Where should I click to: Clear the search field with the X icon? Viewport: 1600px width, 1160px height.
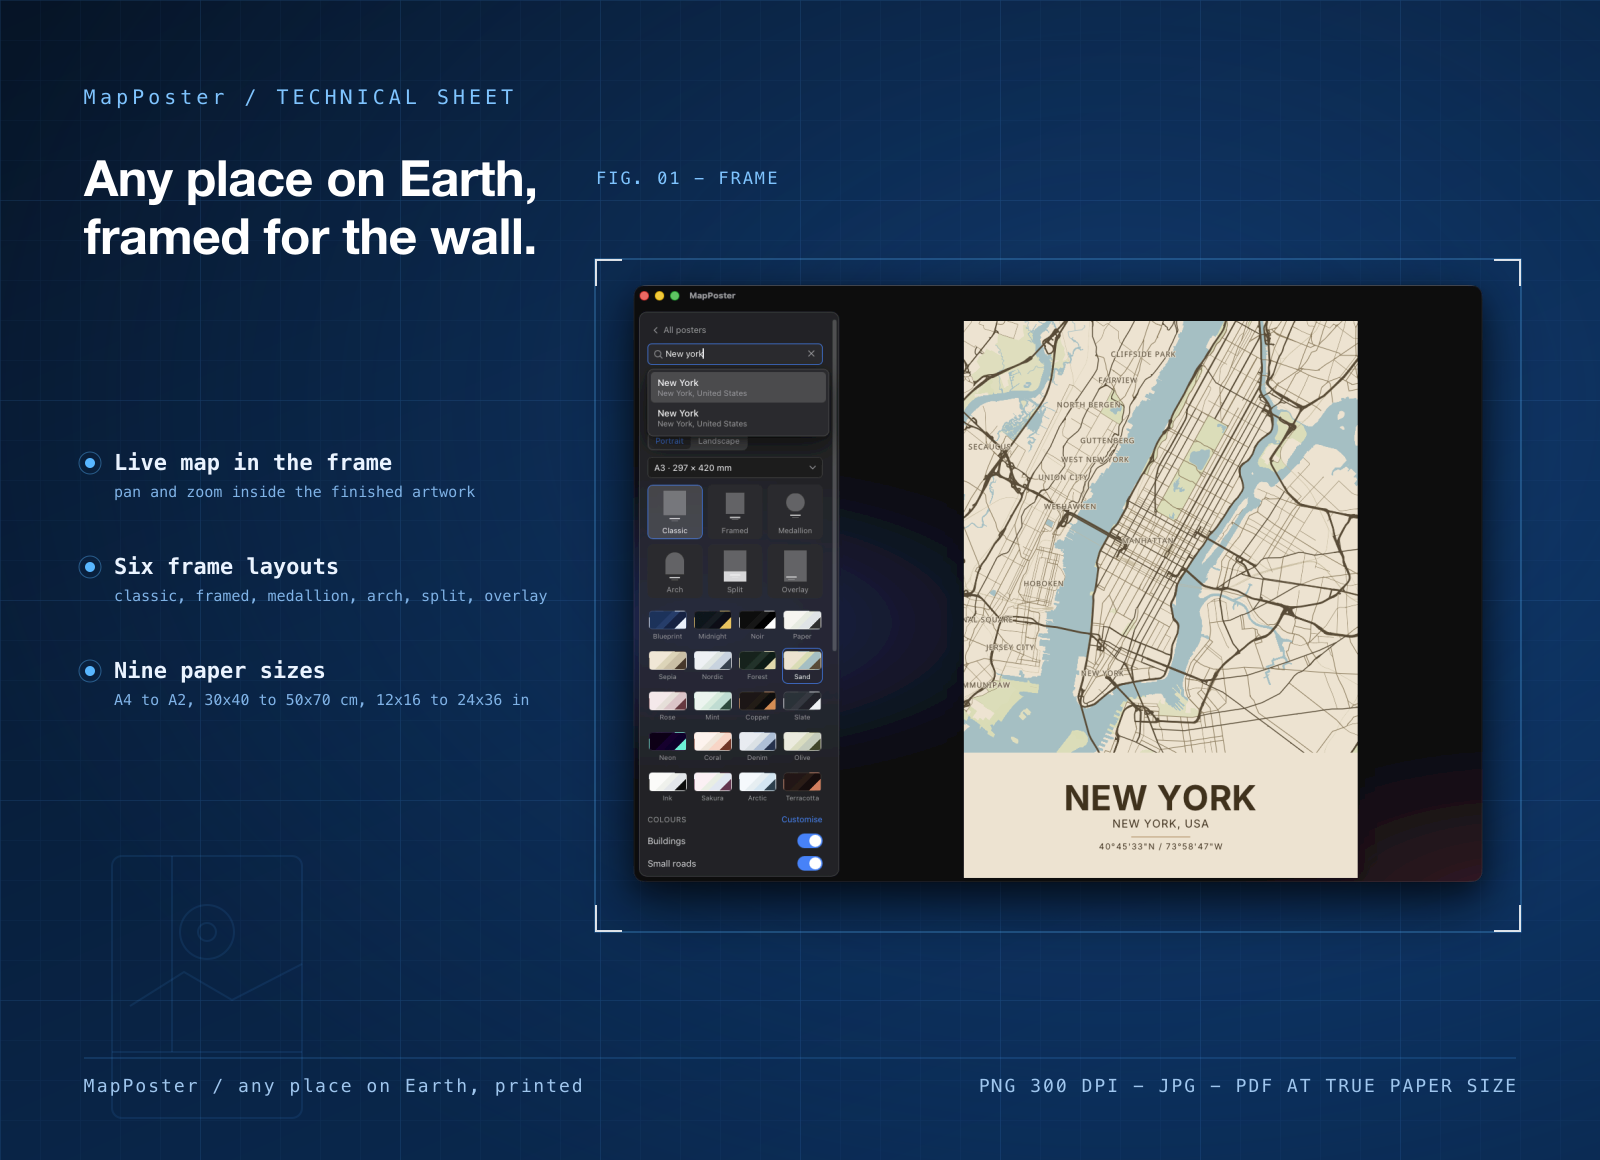(x=811, y=354)
